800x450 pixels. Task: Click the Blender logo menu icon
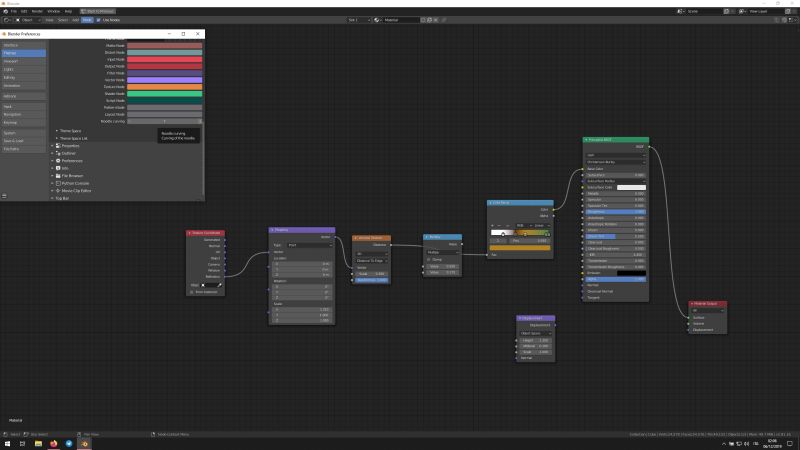tap(6, 11)
